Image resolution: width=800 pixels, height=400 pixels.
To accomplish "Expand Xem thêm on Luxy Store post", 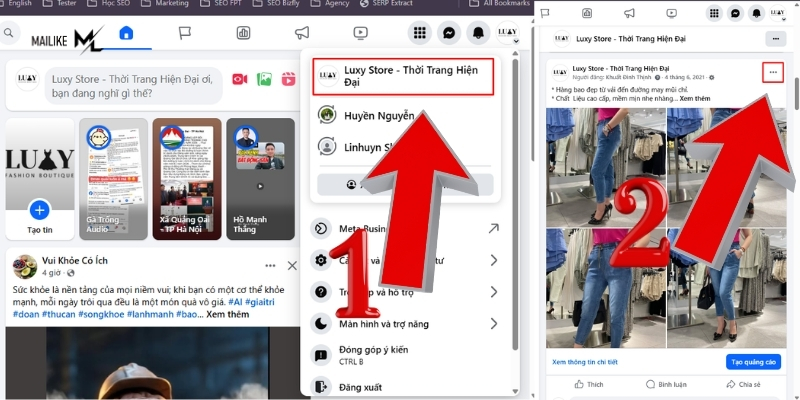I will point(695,98).
